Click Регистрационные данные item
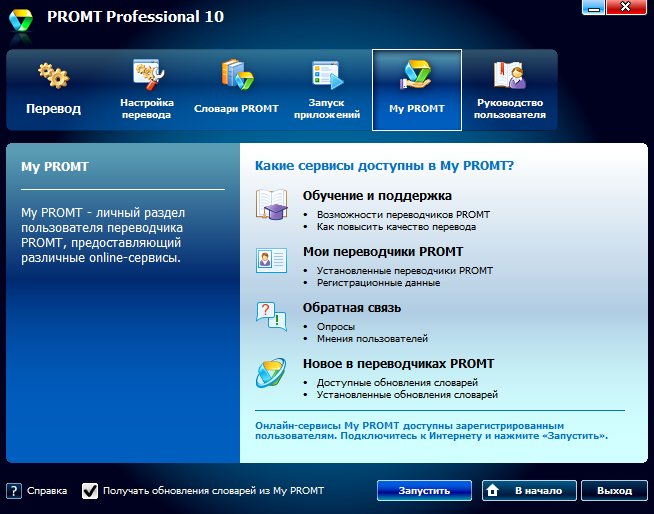This screenshot has width=654, height=514. [x=378, y=282]
